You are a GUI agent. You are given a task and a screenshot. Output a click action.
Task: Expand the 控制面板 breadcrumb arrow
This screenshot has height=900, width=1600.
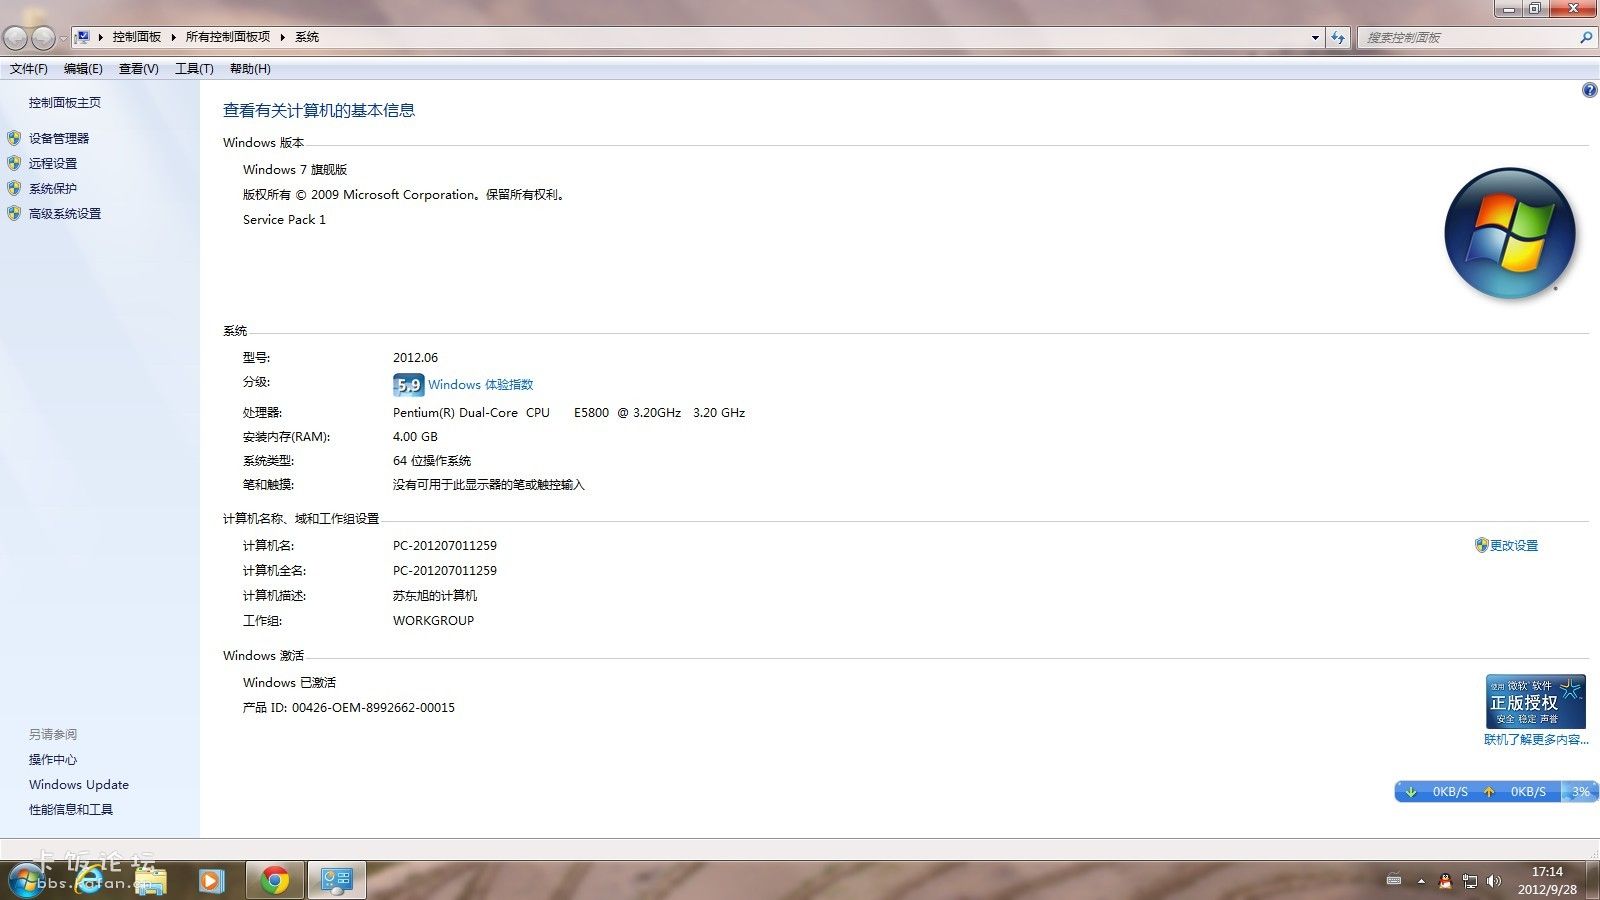[173, 37]
